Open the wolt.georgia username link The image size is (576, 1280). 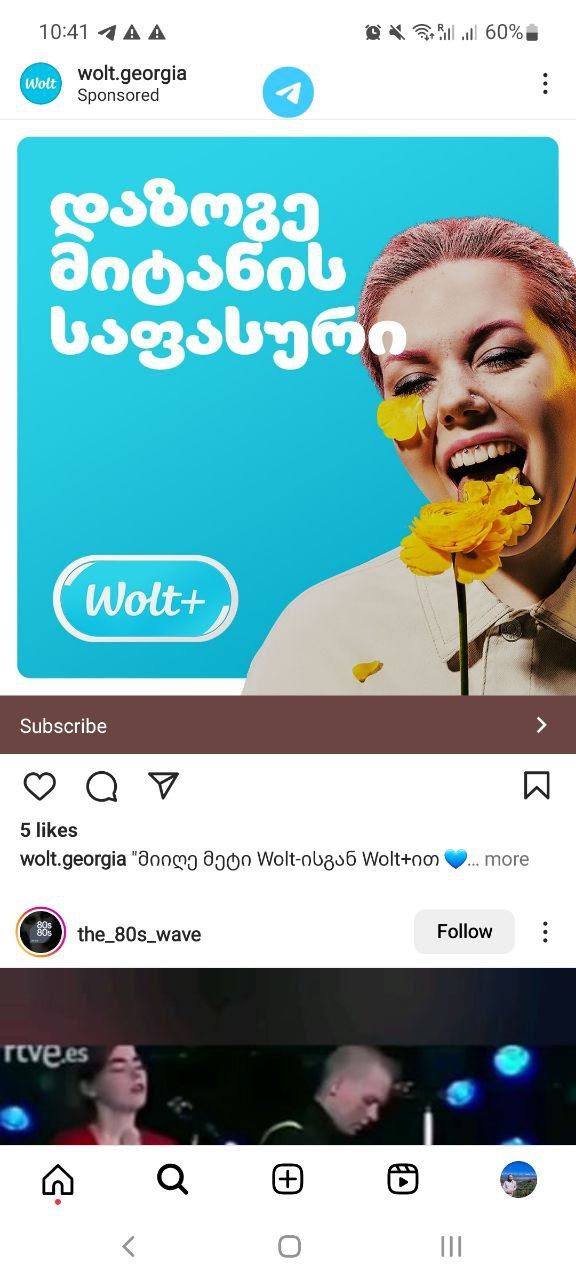(132, 73)
